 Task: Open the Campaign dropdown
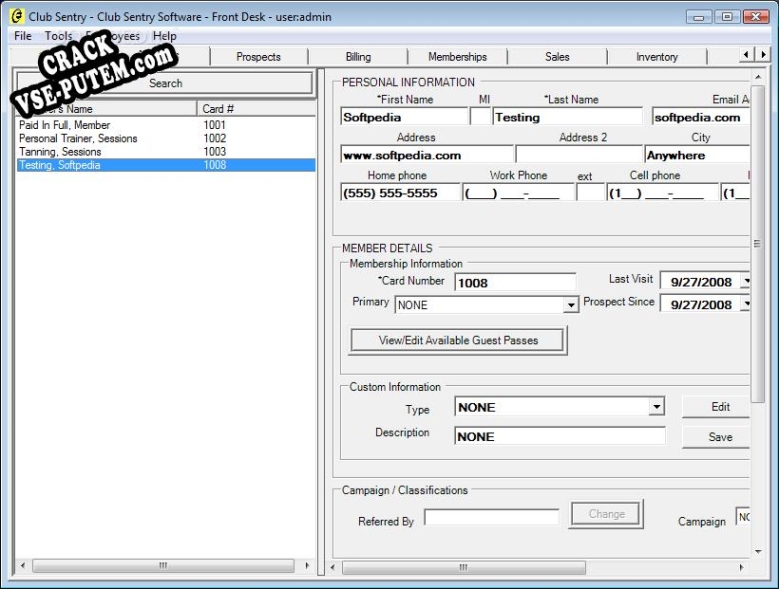click(x=743, y=517)
